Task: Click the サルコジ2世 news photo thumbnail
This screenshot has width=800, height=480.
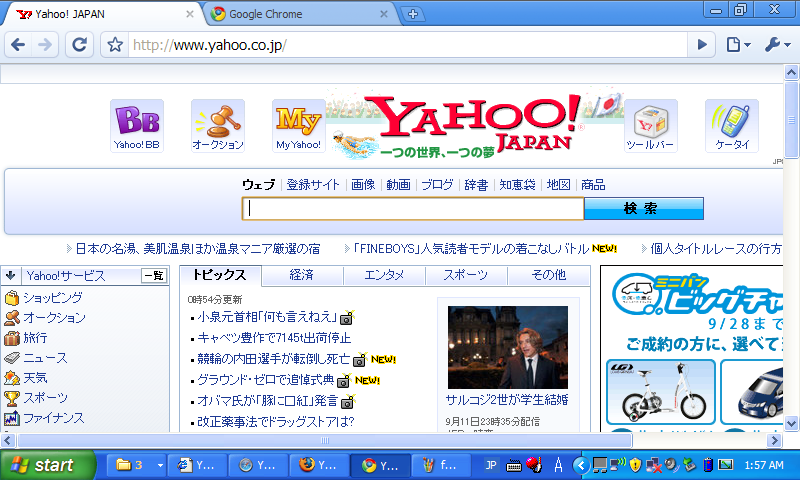Action: [x=508, y=347]
